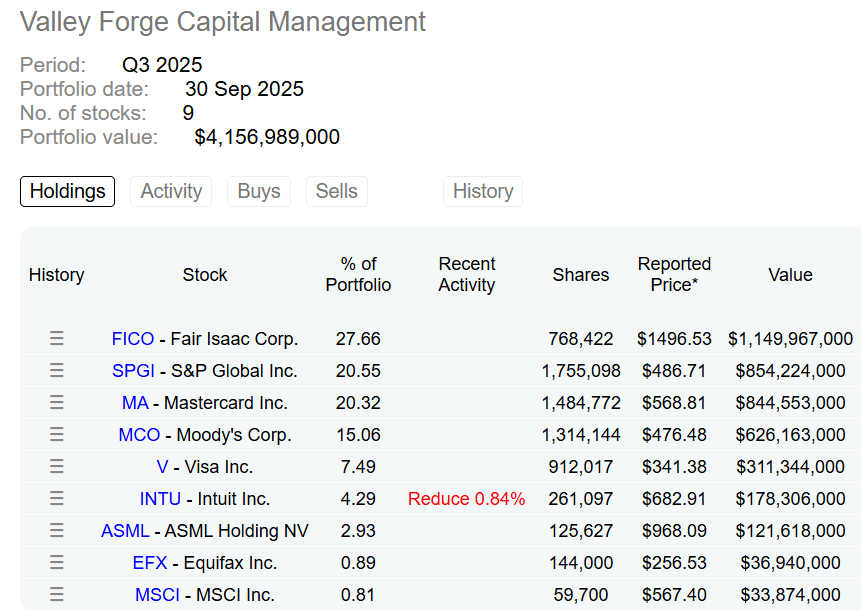Open history icon for SPGI row
The image size is (868, 616).
click(x=57, y=371)
